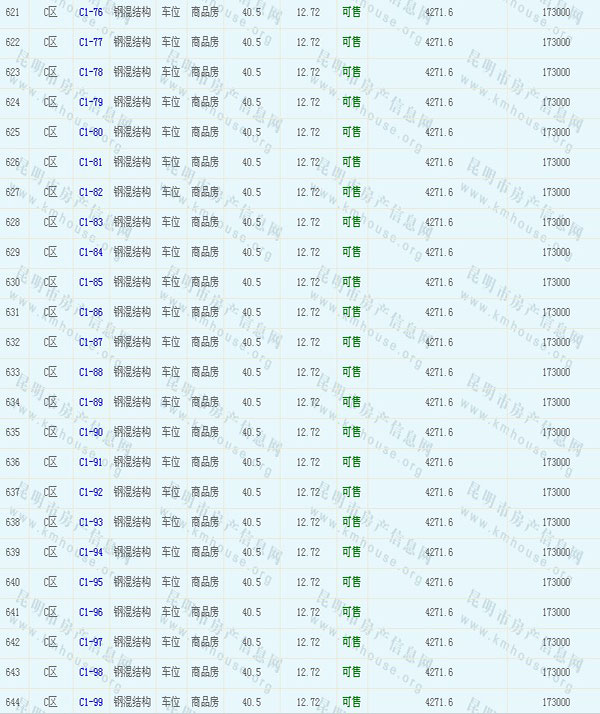
Task: Select the 4271.6 value in row 627
Action: (x=439, y=192)
